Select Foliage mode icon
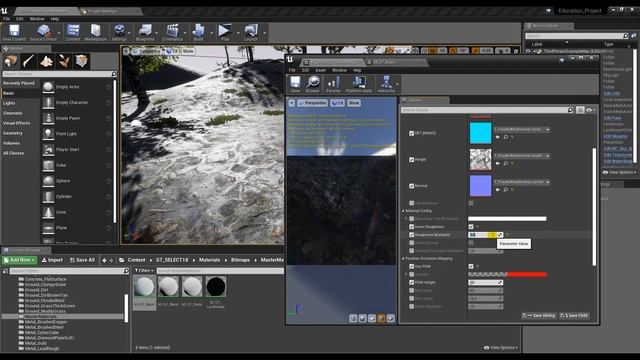 64,61
